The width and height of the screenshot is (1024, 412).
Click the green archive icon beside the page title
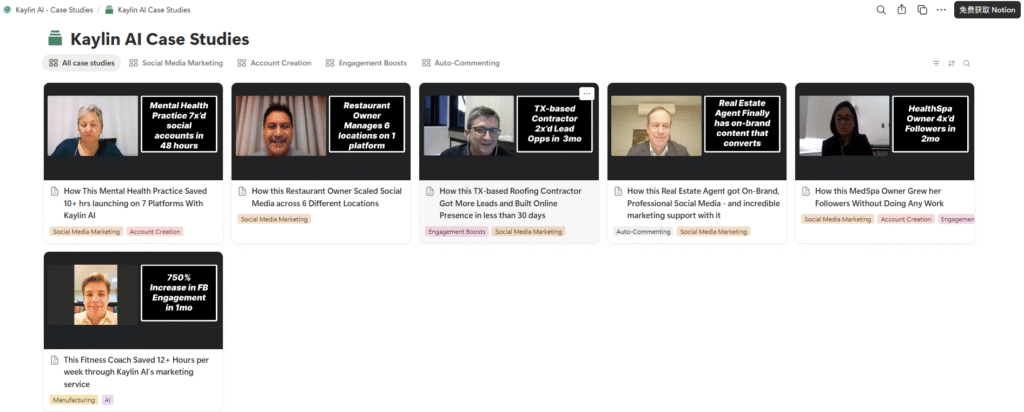click(55, 39)
